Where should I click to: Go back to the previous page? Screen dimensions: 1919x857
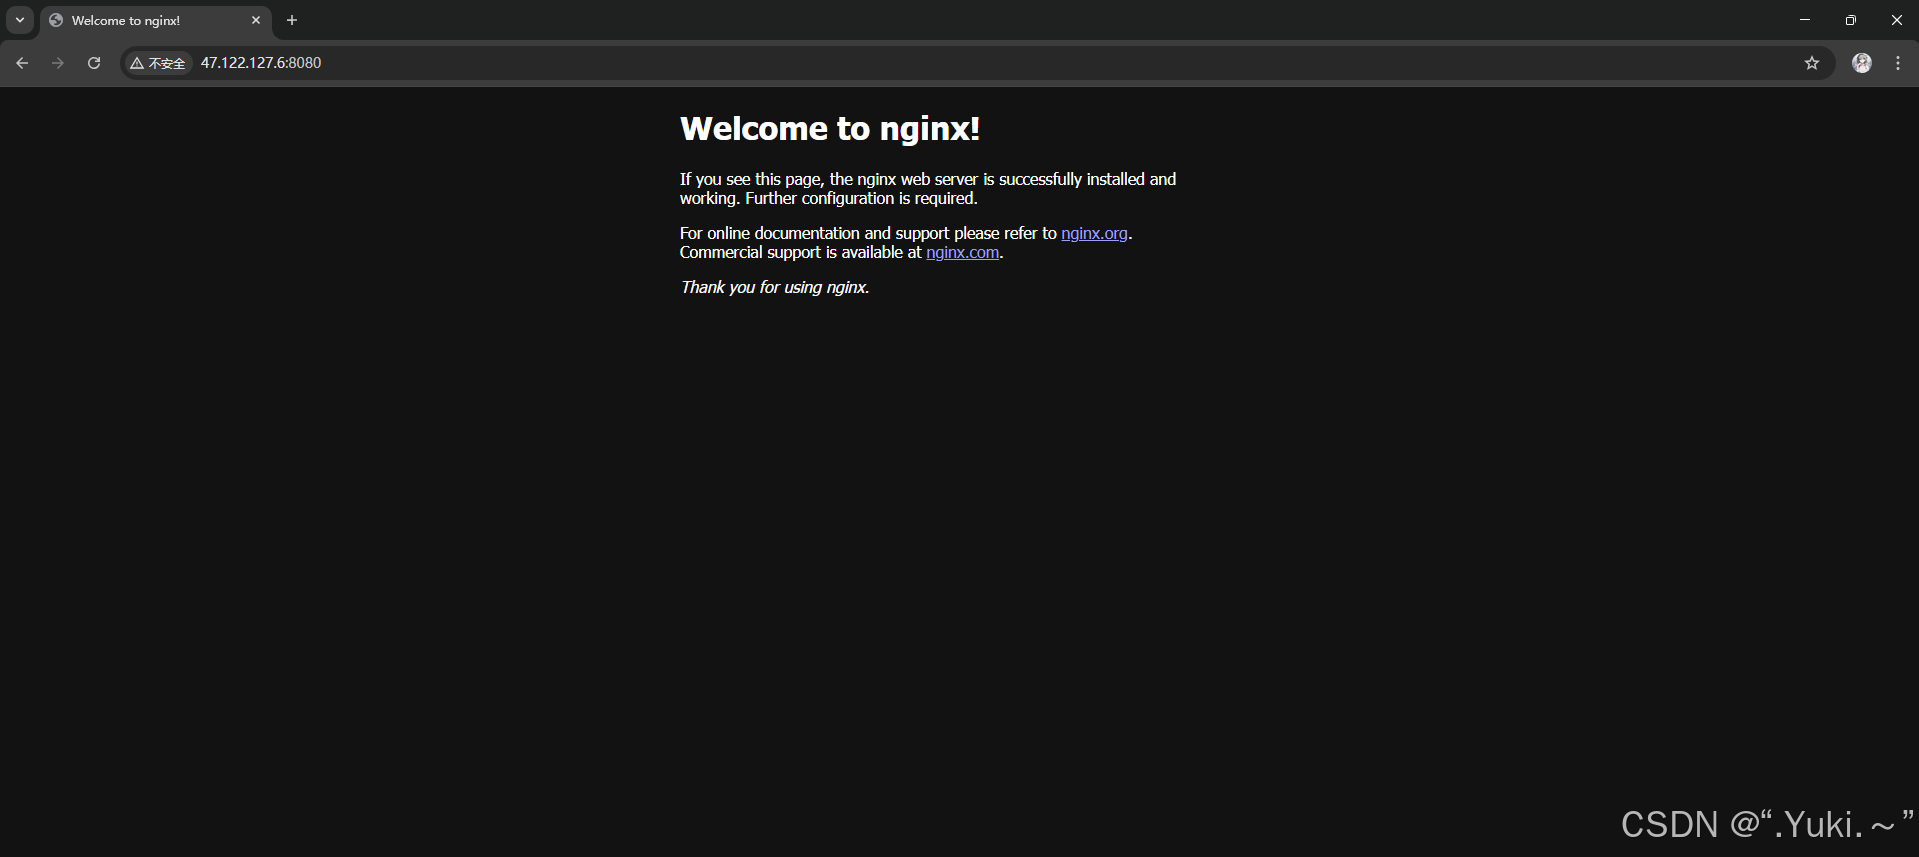(22, 63)
